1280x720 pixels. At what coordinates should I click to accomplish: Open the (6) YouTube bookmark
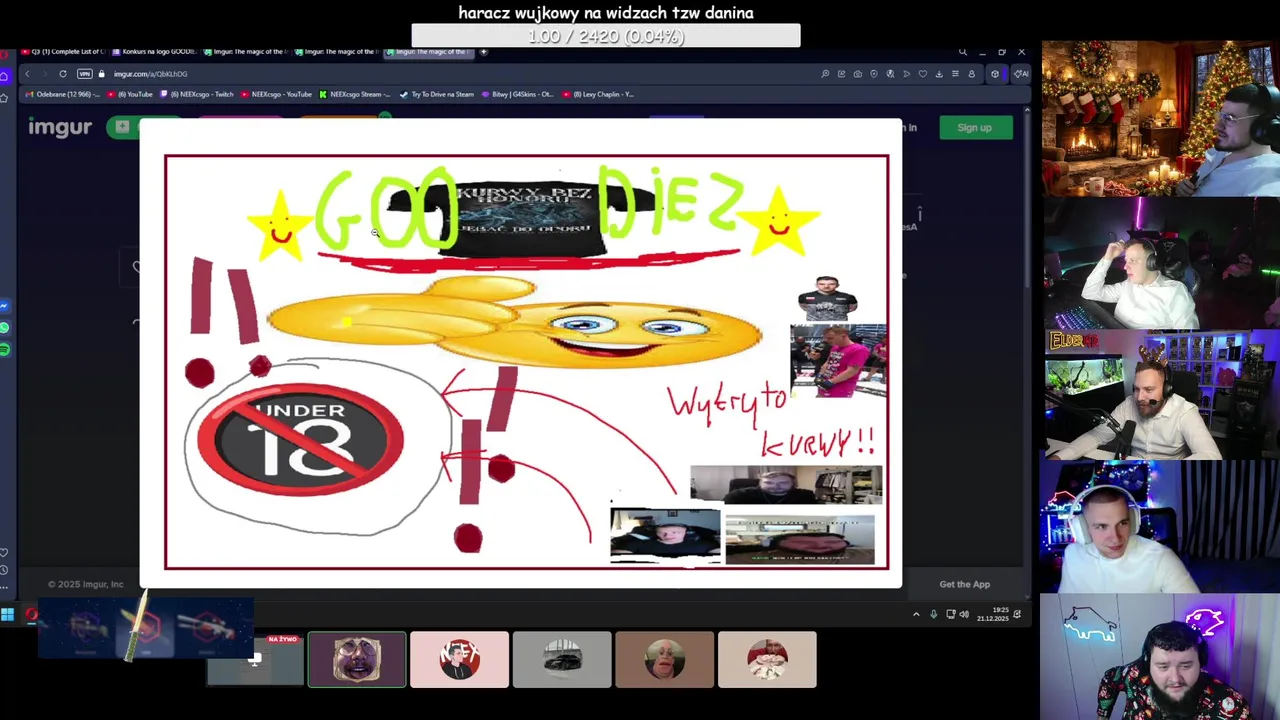click(130, 95)
